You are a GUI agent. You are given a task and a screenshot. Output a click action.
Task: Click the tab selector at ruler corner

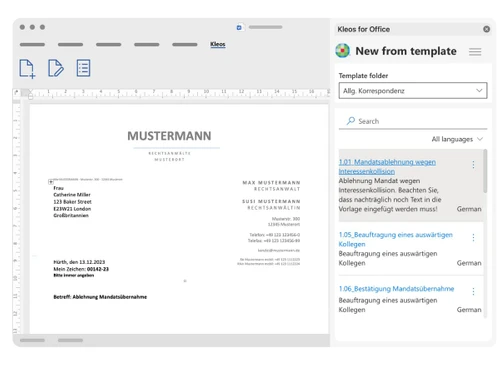(x=16, y=92)
